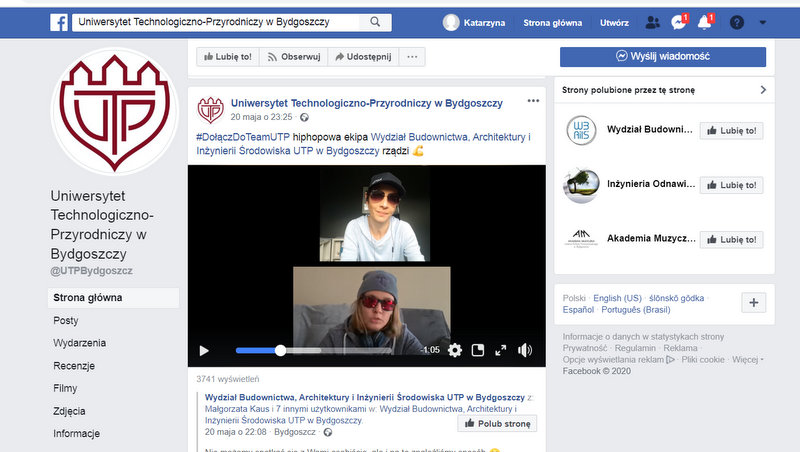This screenshot has width=800, height=452.
Task: Expand Więcej footer dropdown
Action: 747,360
